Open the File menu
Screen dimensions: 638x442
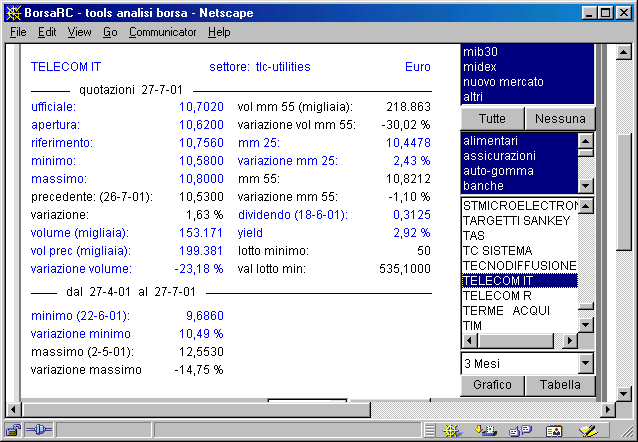pyautogui.click(x=18, y=32)
